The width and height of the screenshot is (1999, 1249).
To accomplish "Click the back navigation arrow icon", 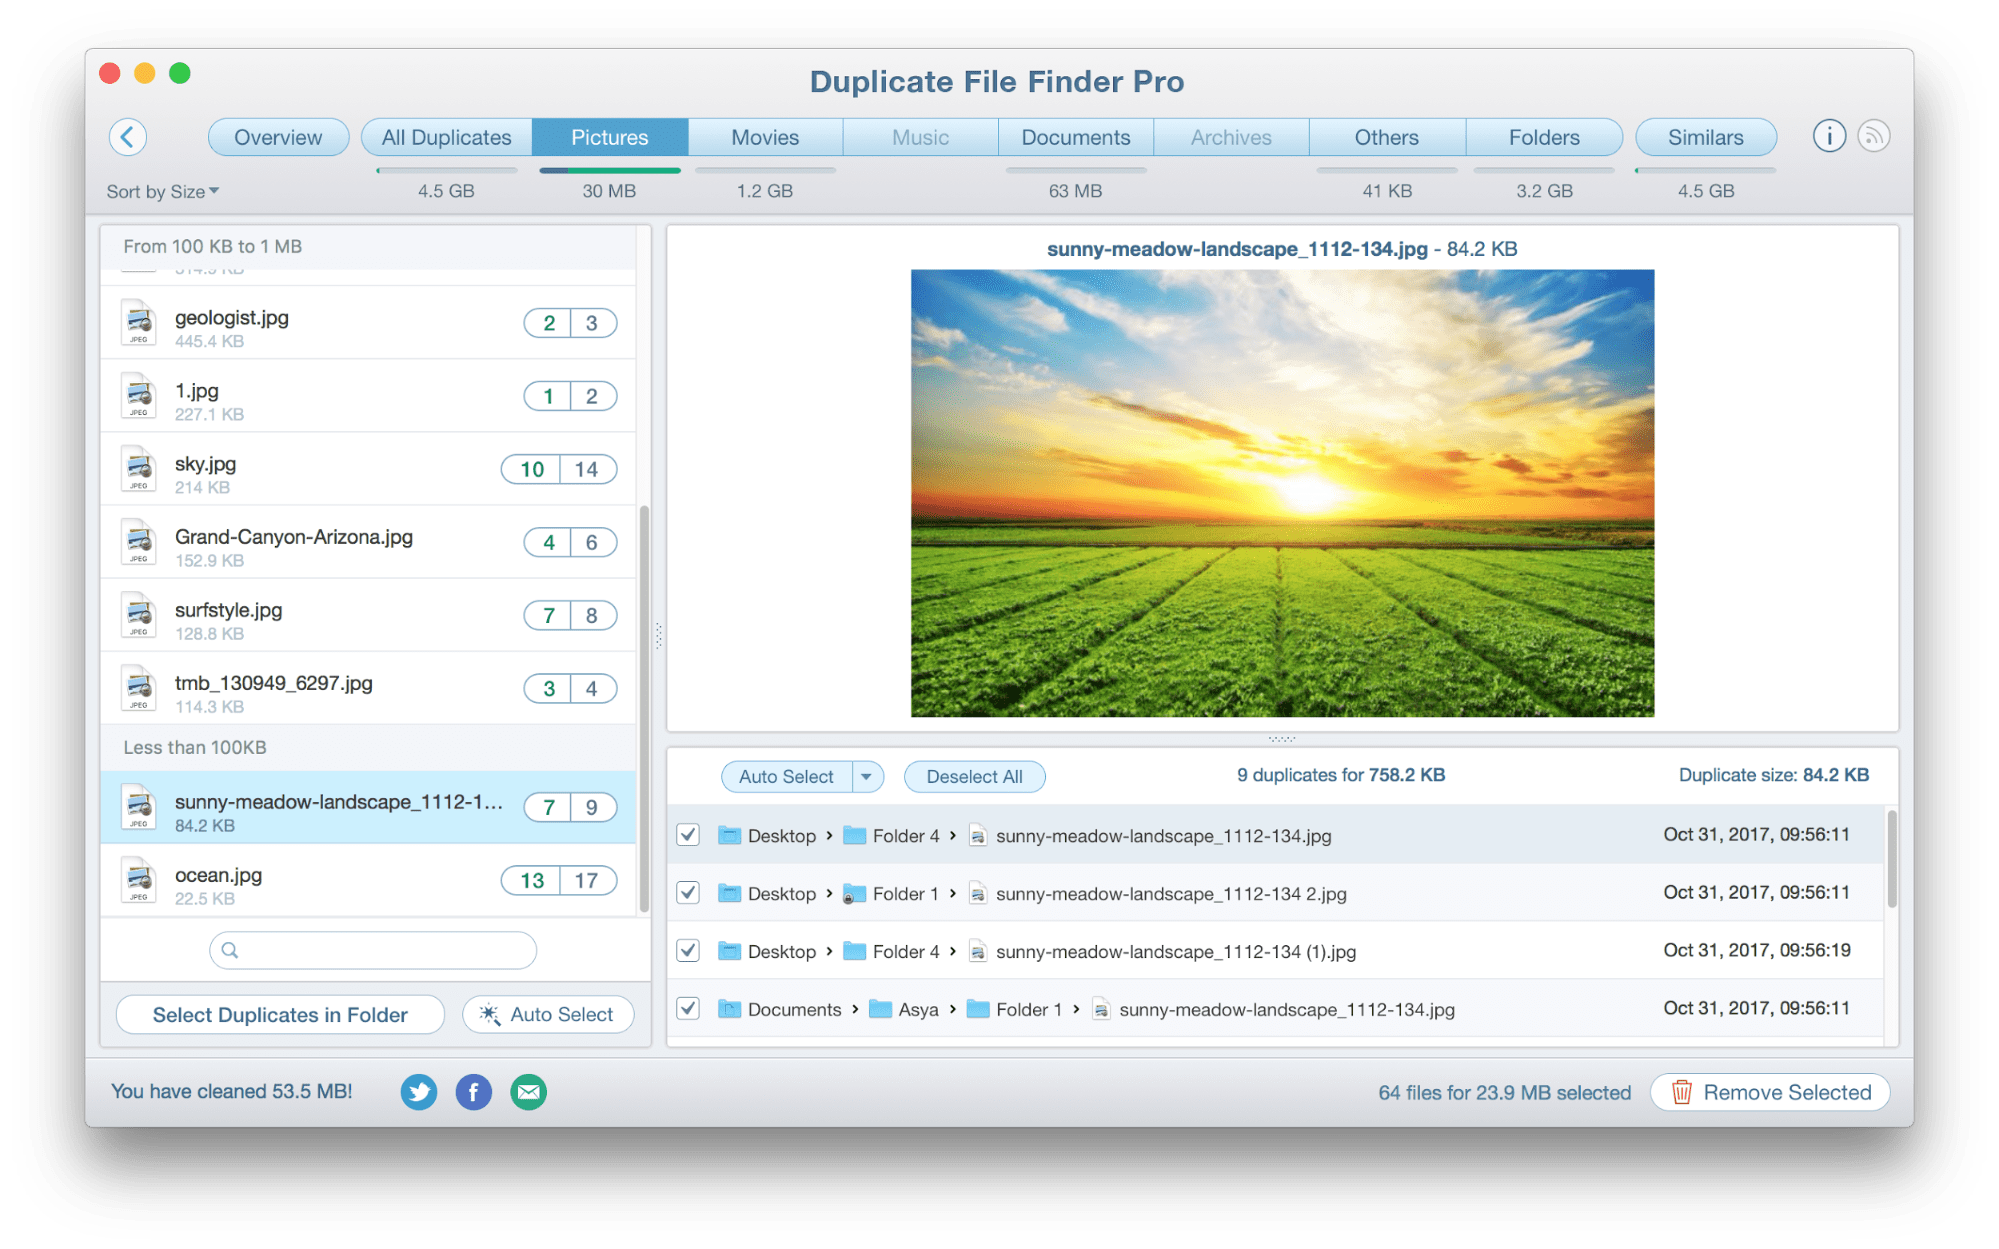I will tap(131, 135).
